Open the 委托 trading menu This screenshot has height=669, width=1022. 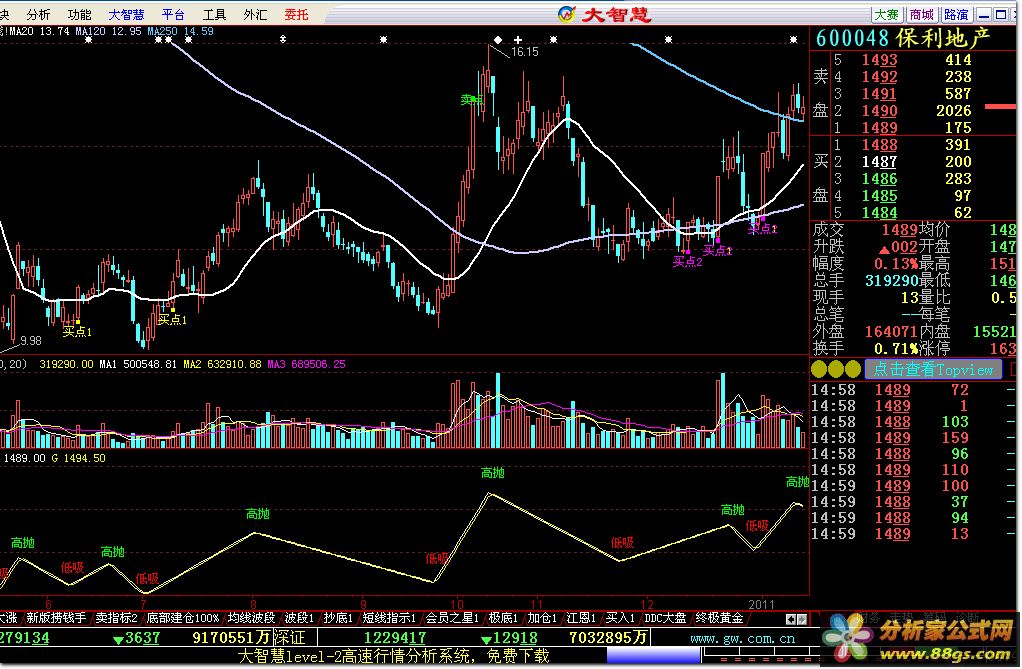[297, 14]
